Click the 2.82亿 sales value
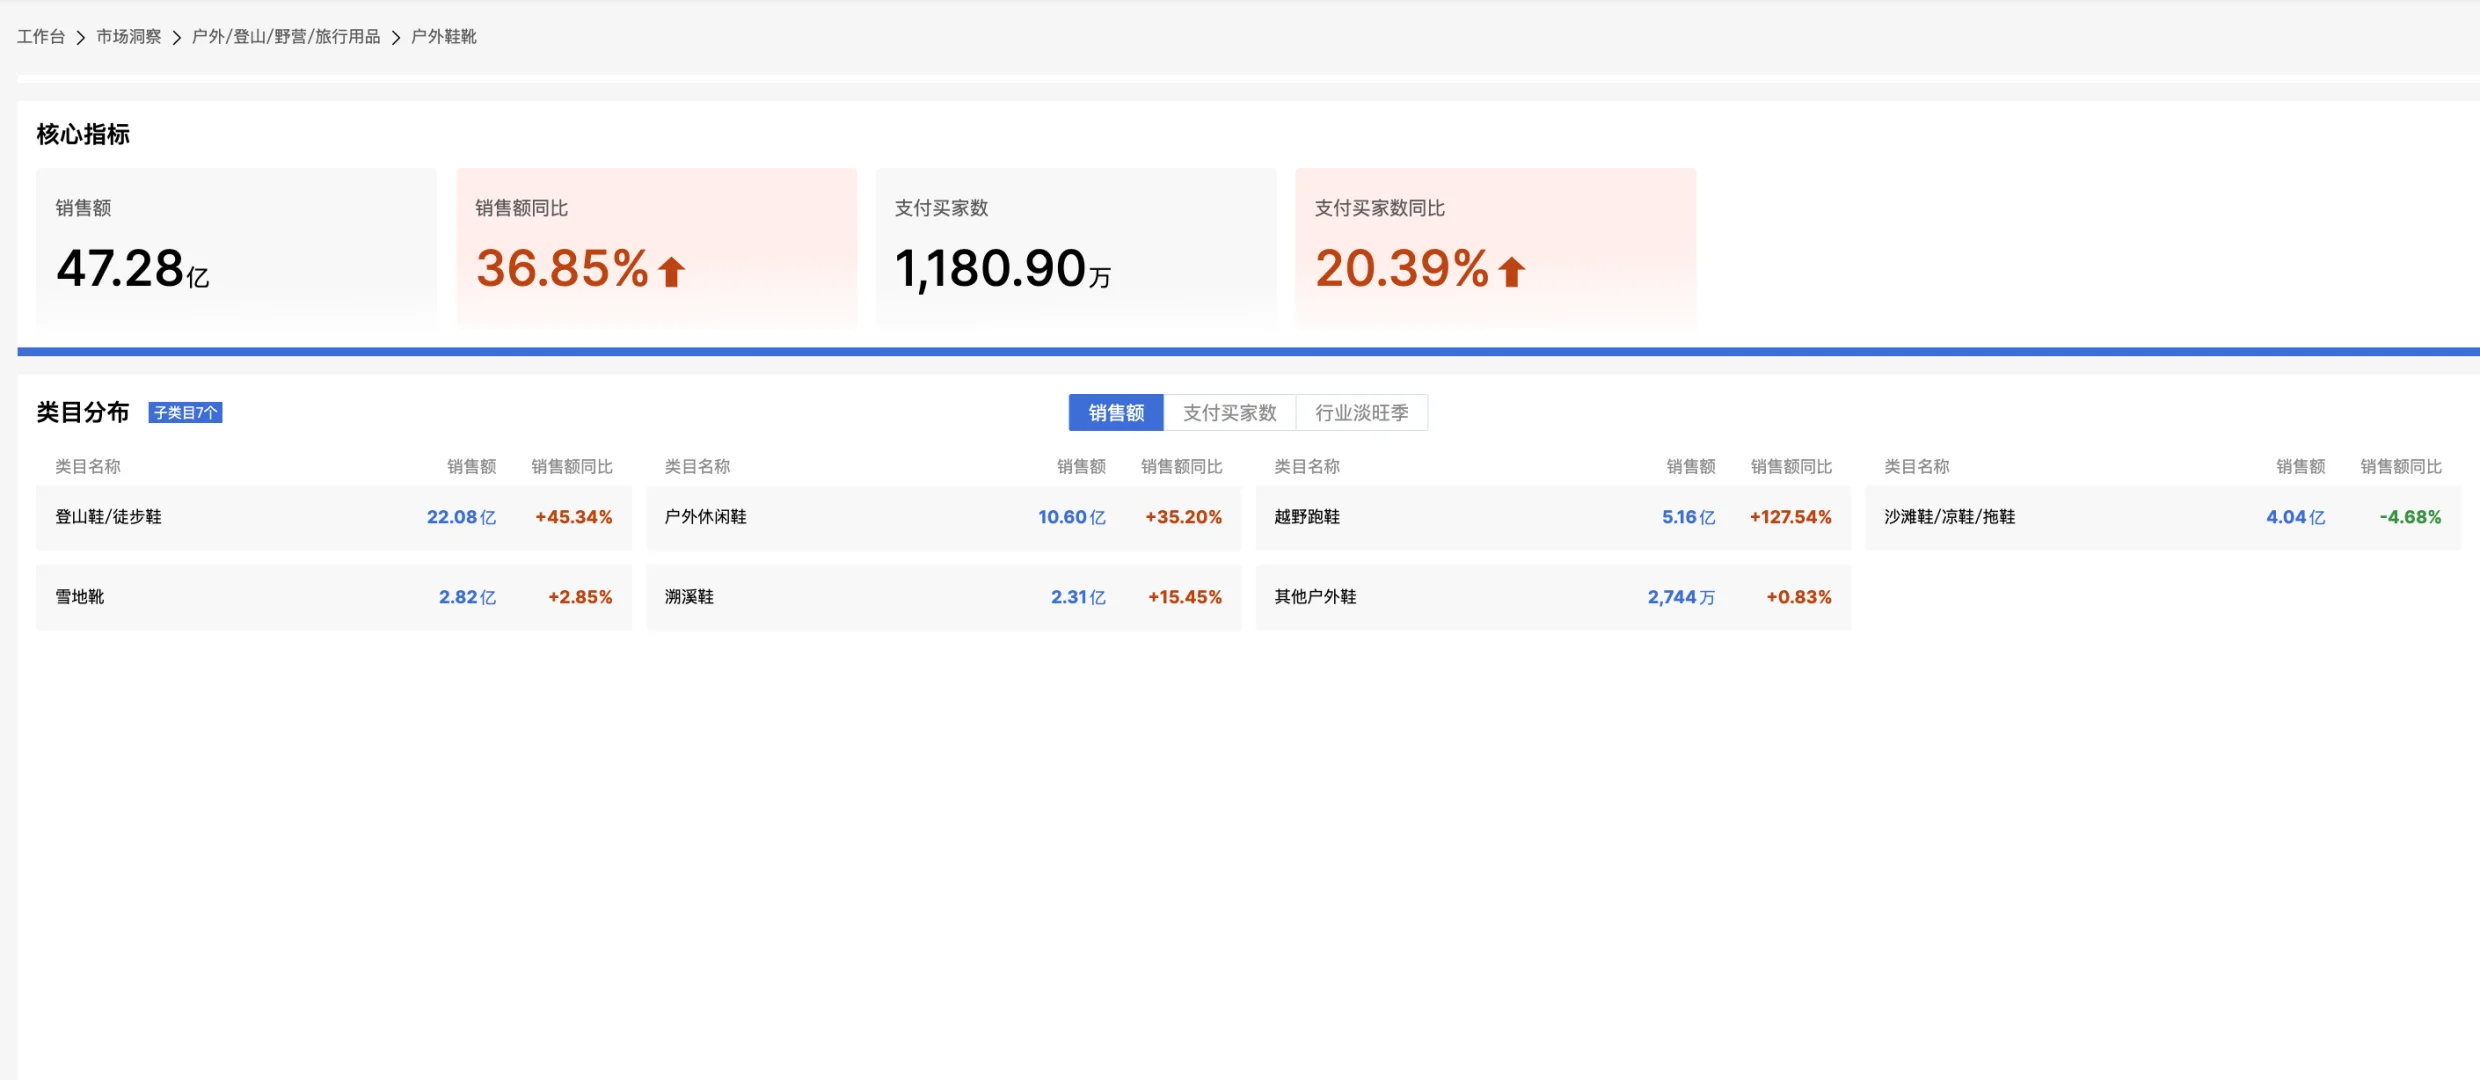2480x1080 pixels. click(x=467, y=598)
